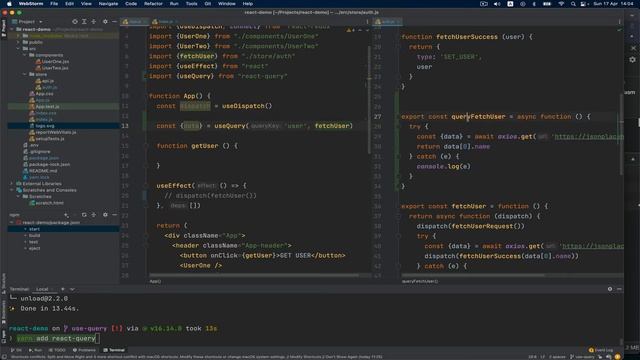Collapse the src folder
Viewport: 640px width, 360px height.
pos(18,49)
